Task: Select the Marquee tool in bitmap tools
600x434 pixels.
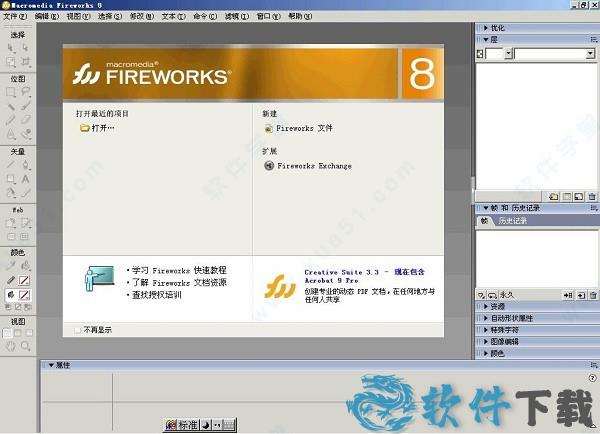Action: (x=11, y=91)
